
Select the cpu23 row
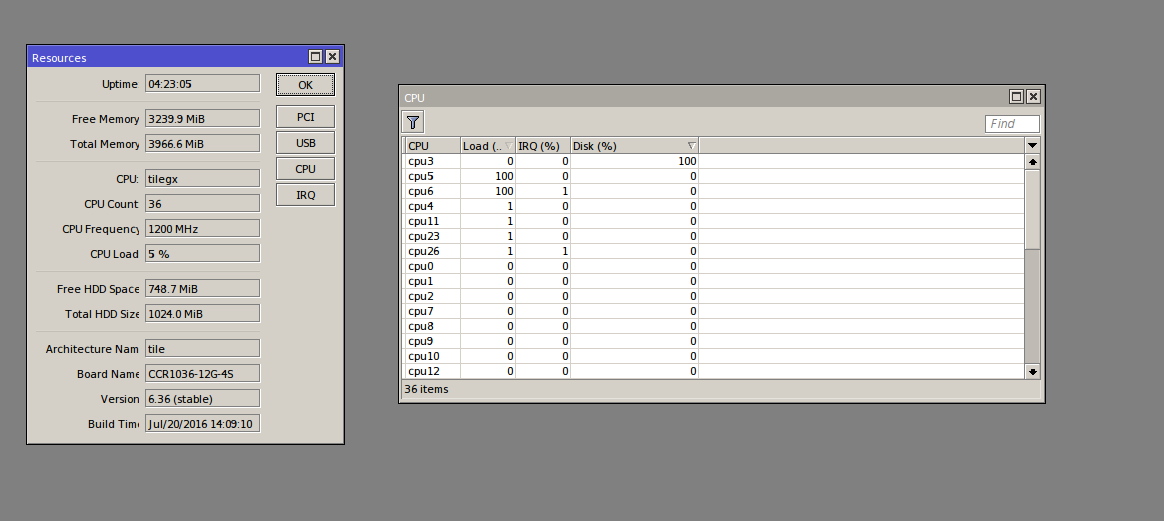click(714, 236)
